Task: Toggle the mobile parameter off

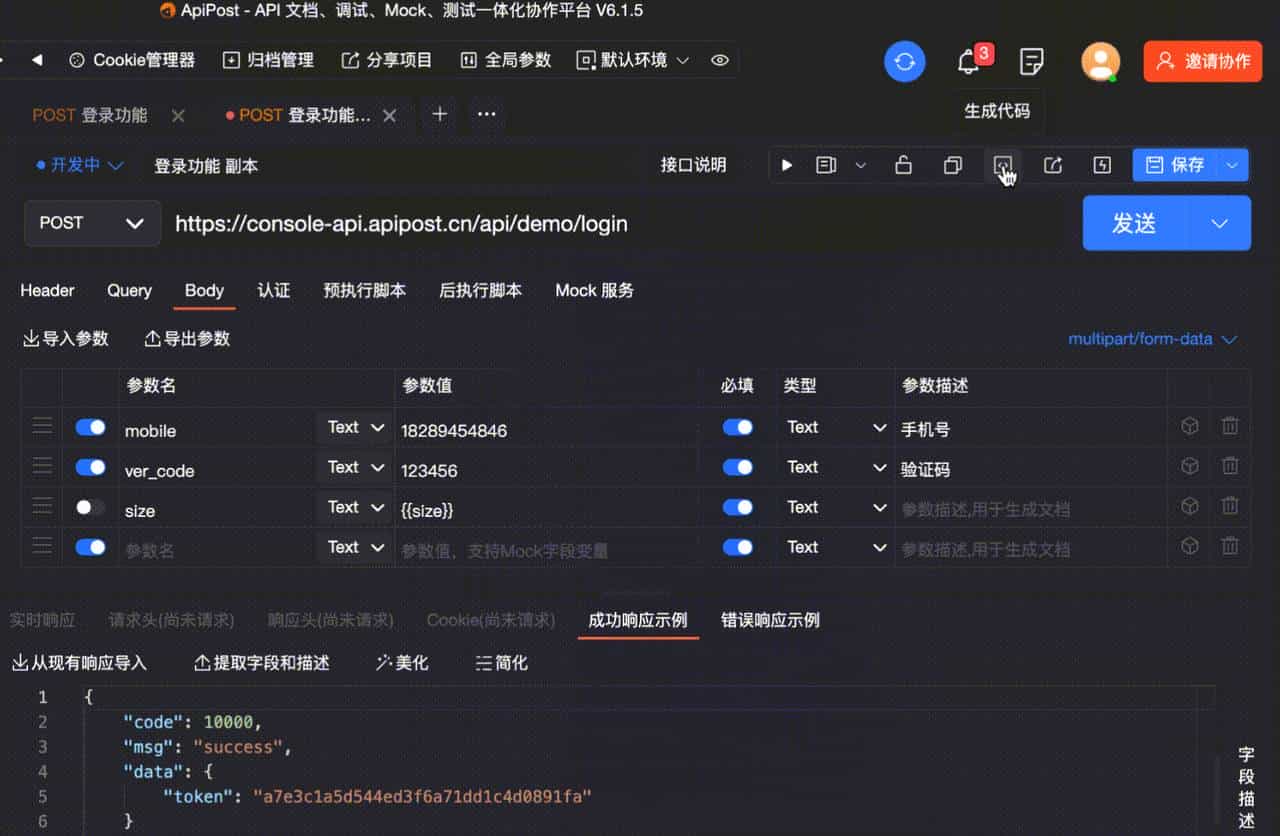Action: (x=89, y=427)
